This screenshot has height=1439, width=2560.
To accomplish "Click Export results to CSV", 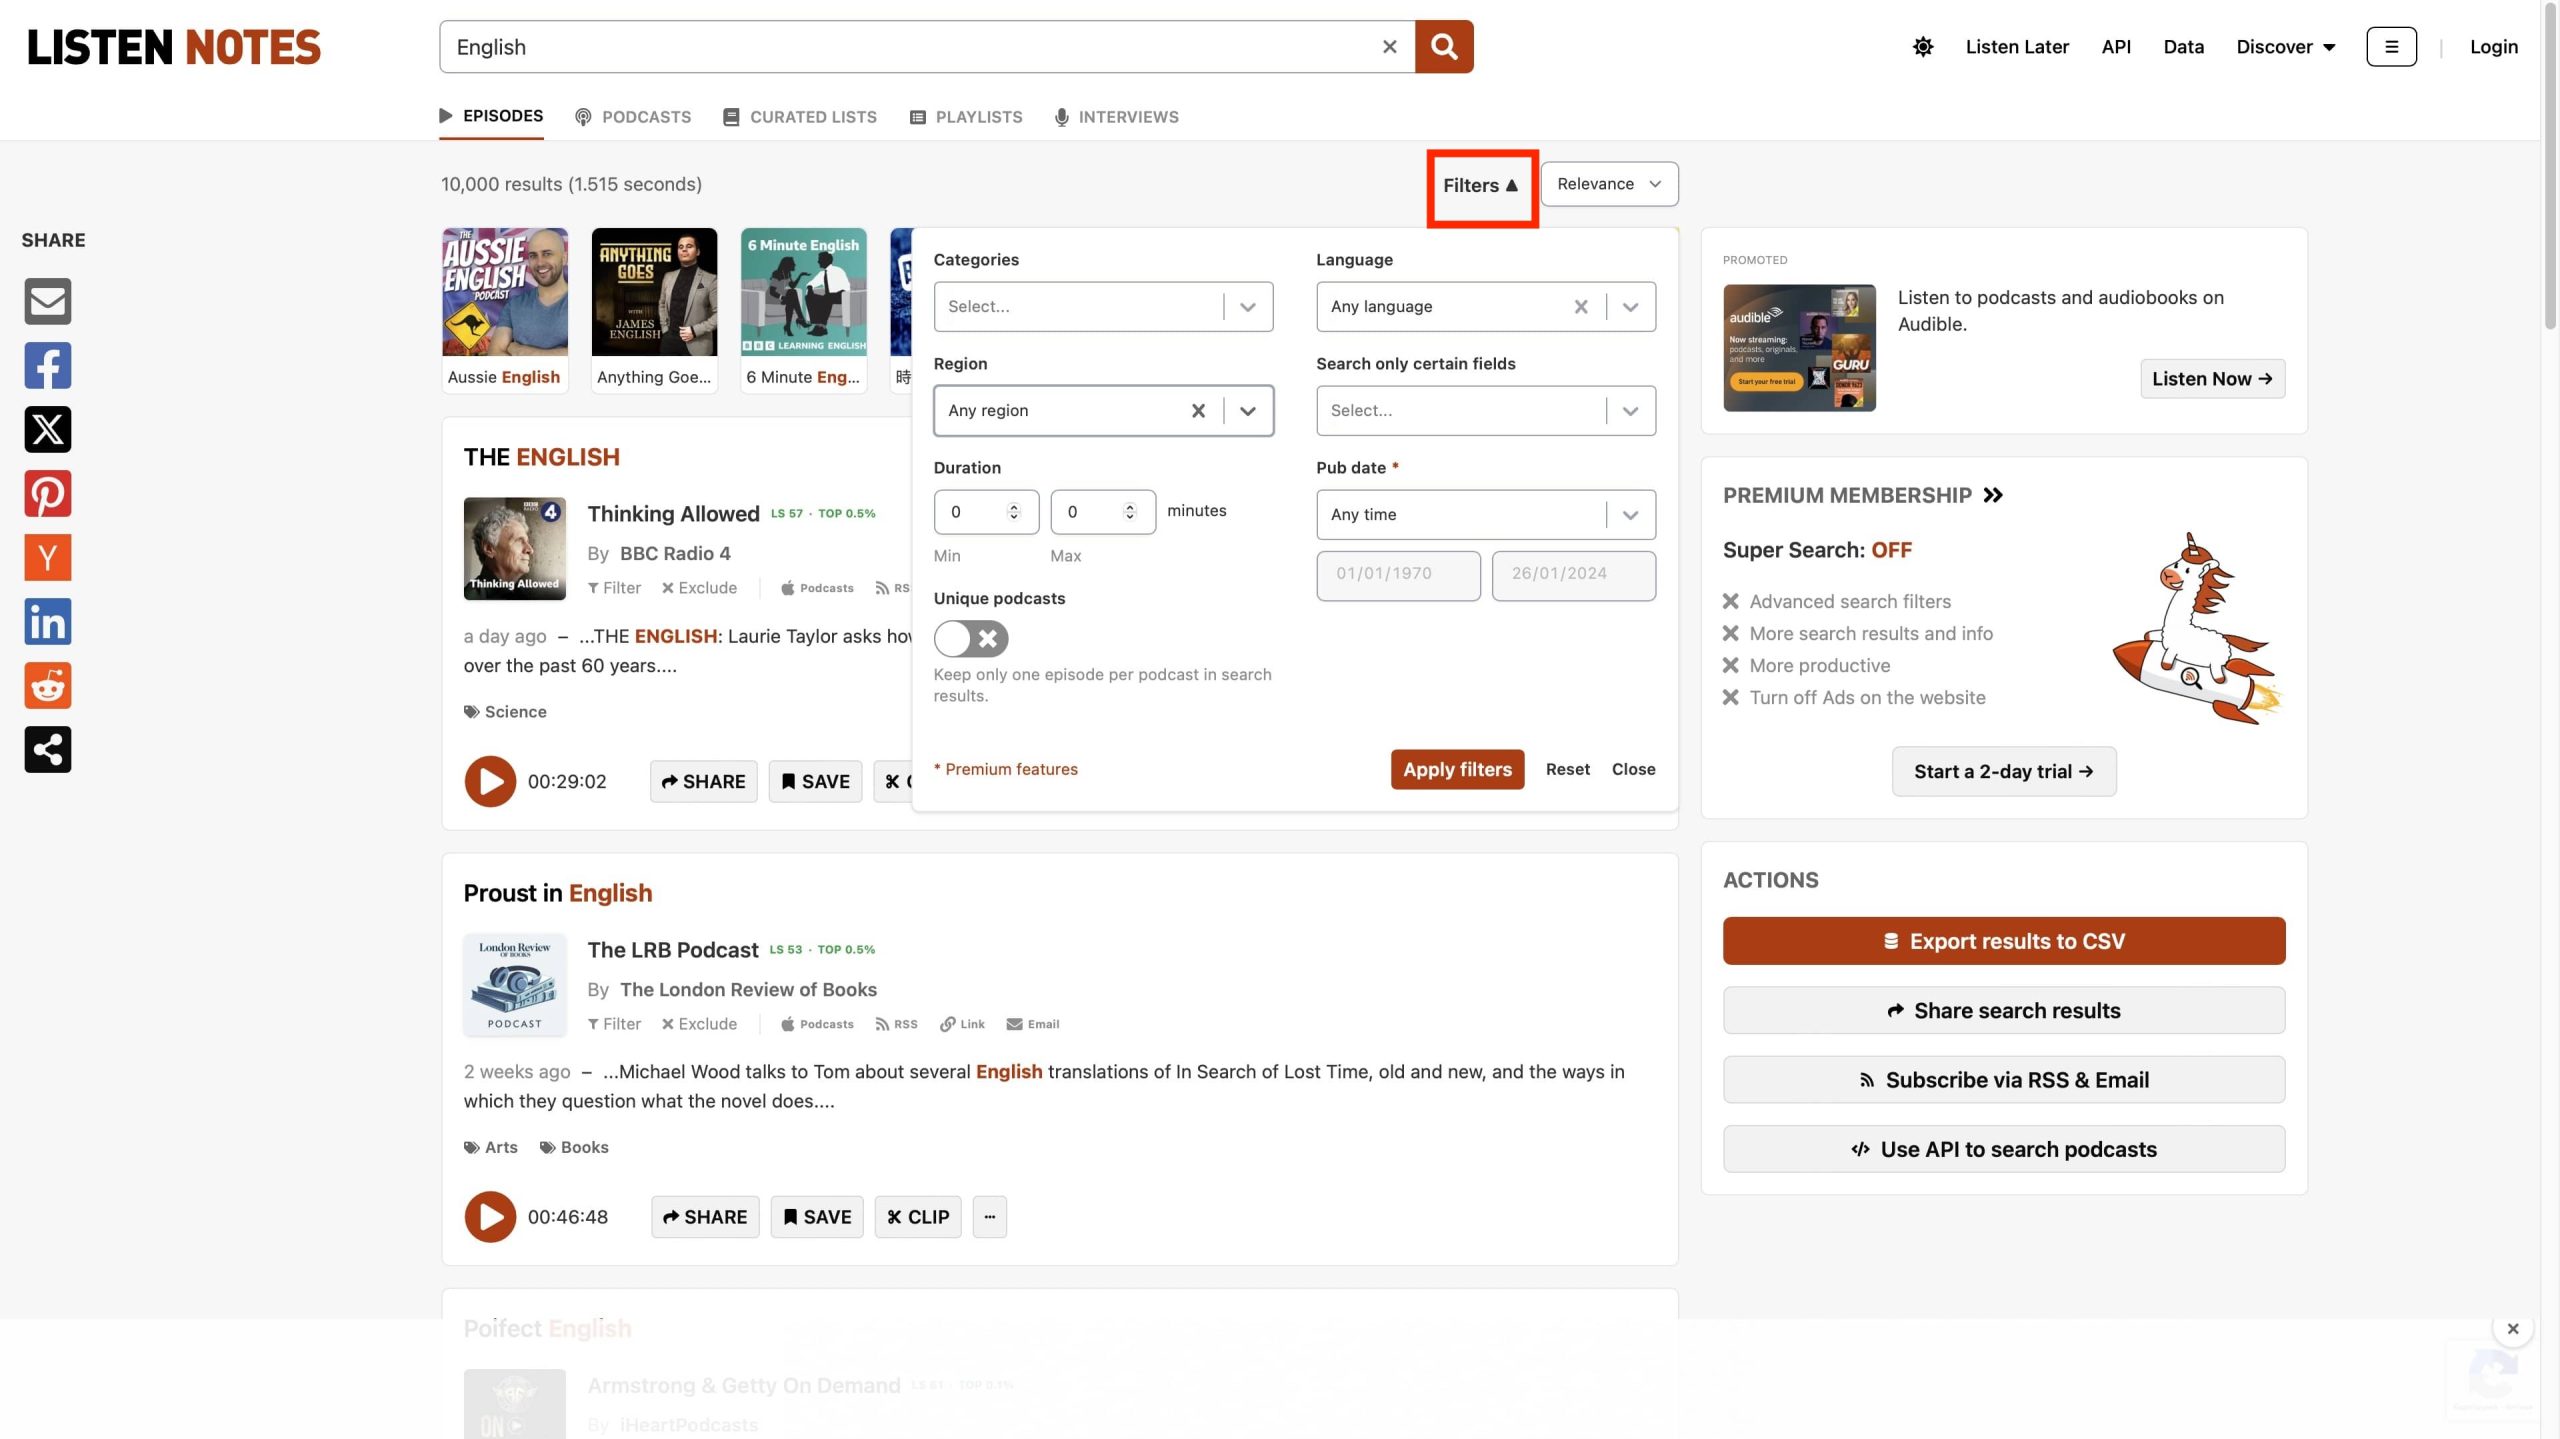I will click(x=2003, y=941).
